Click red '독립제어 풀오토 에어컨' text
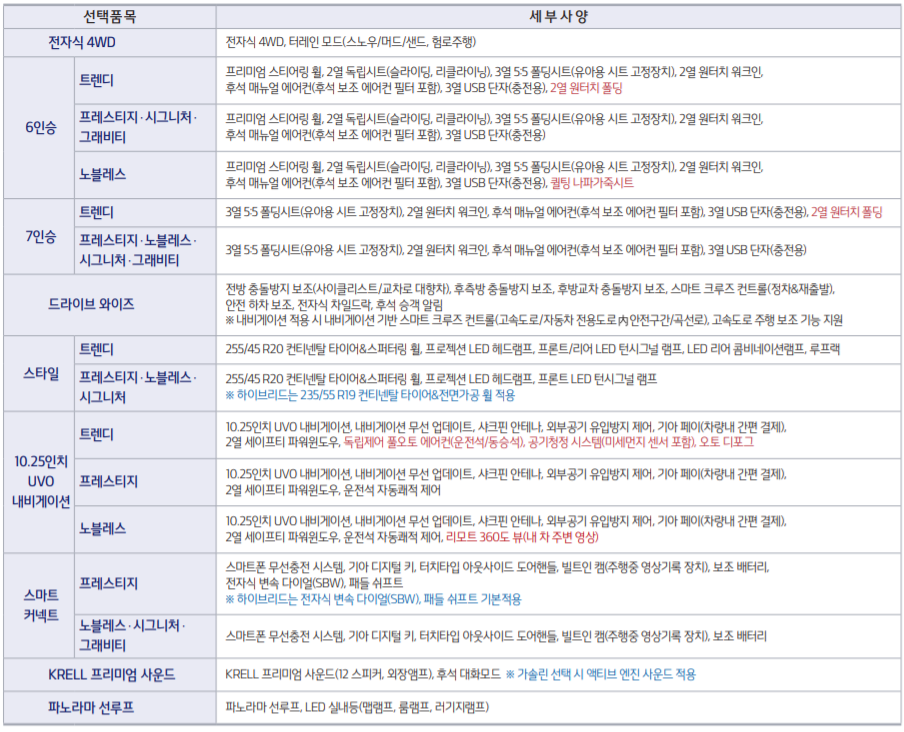 tap(434, 442)
